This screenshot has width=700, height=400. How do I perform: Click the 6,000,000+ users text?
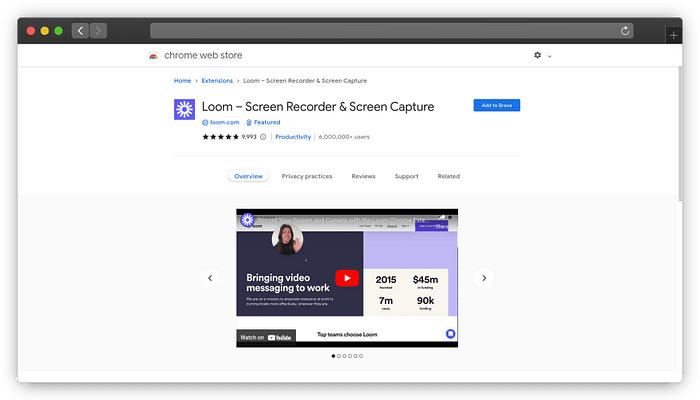(x=344, y=137)
